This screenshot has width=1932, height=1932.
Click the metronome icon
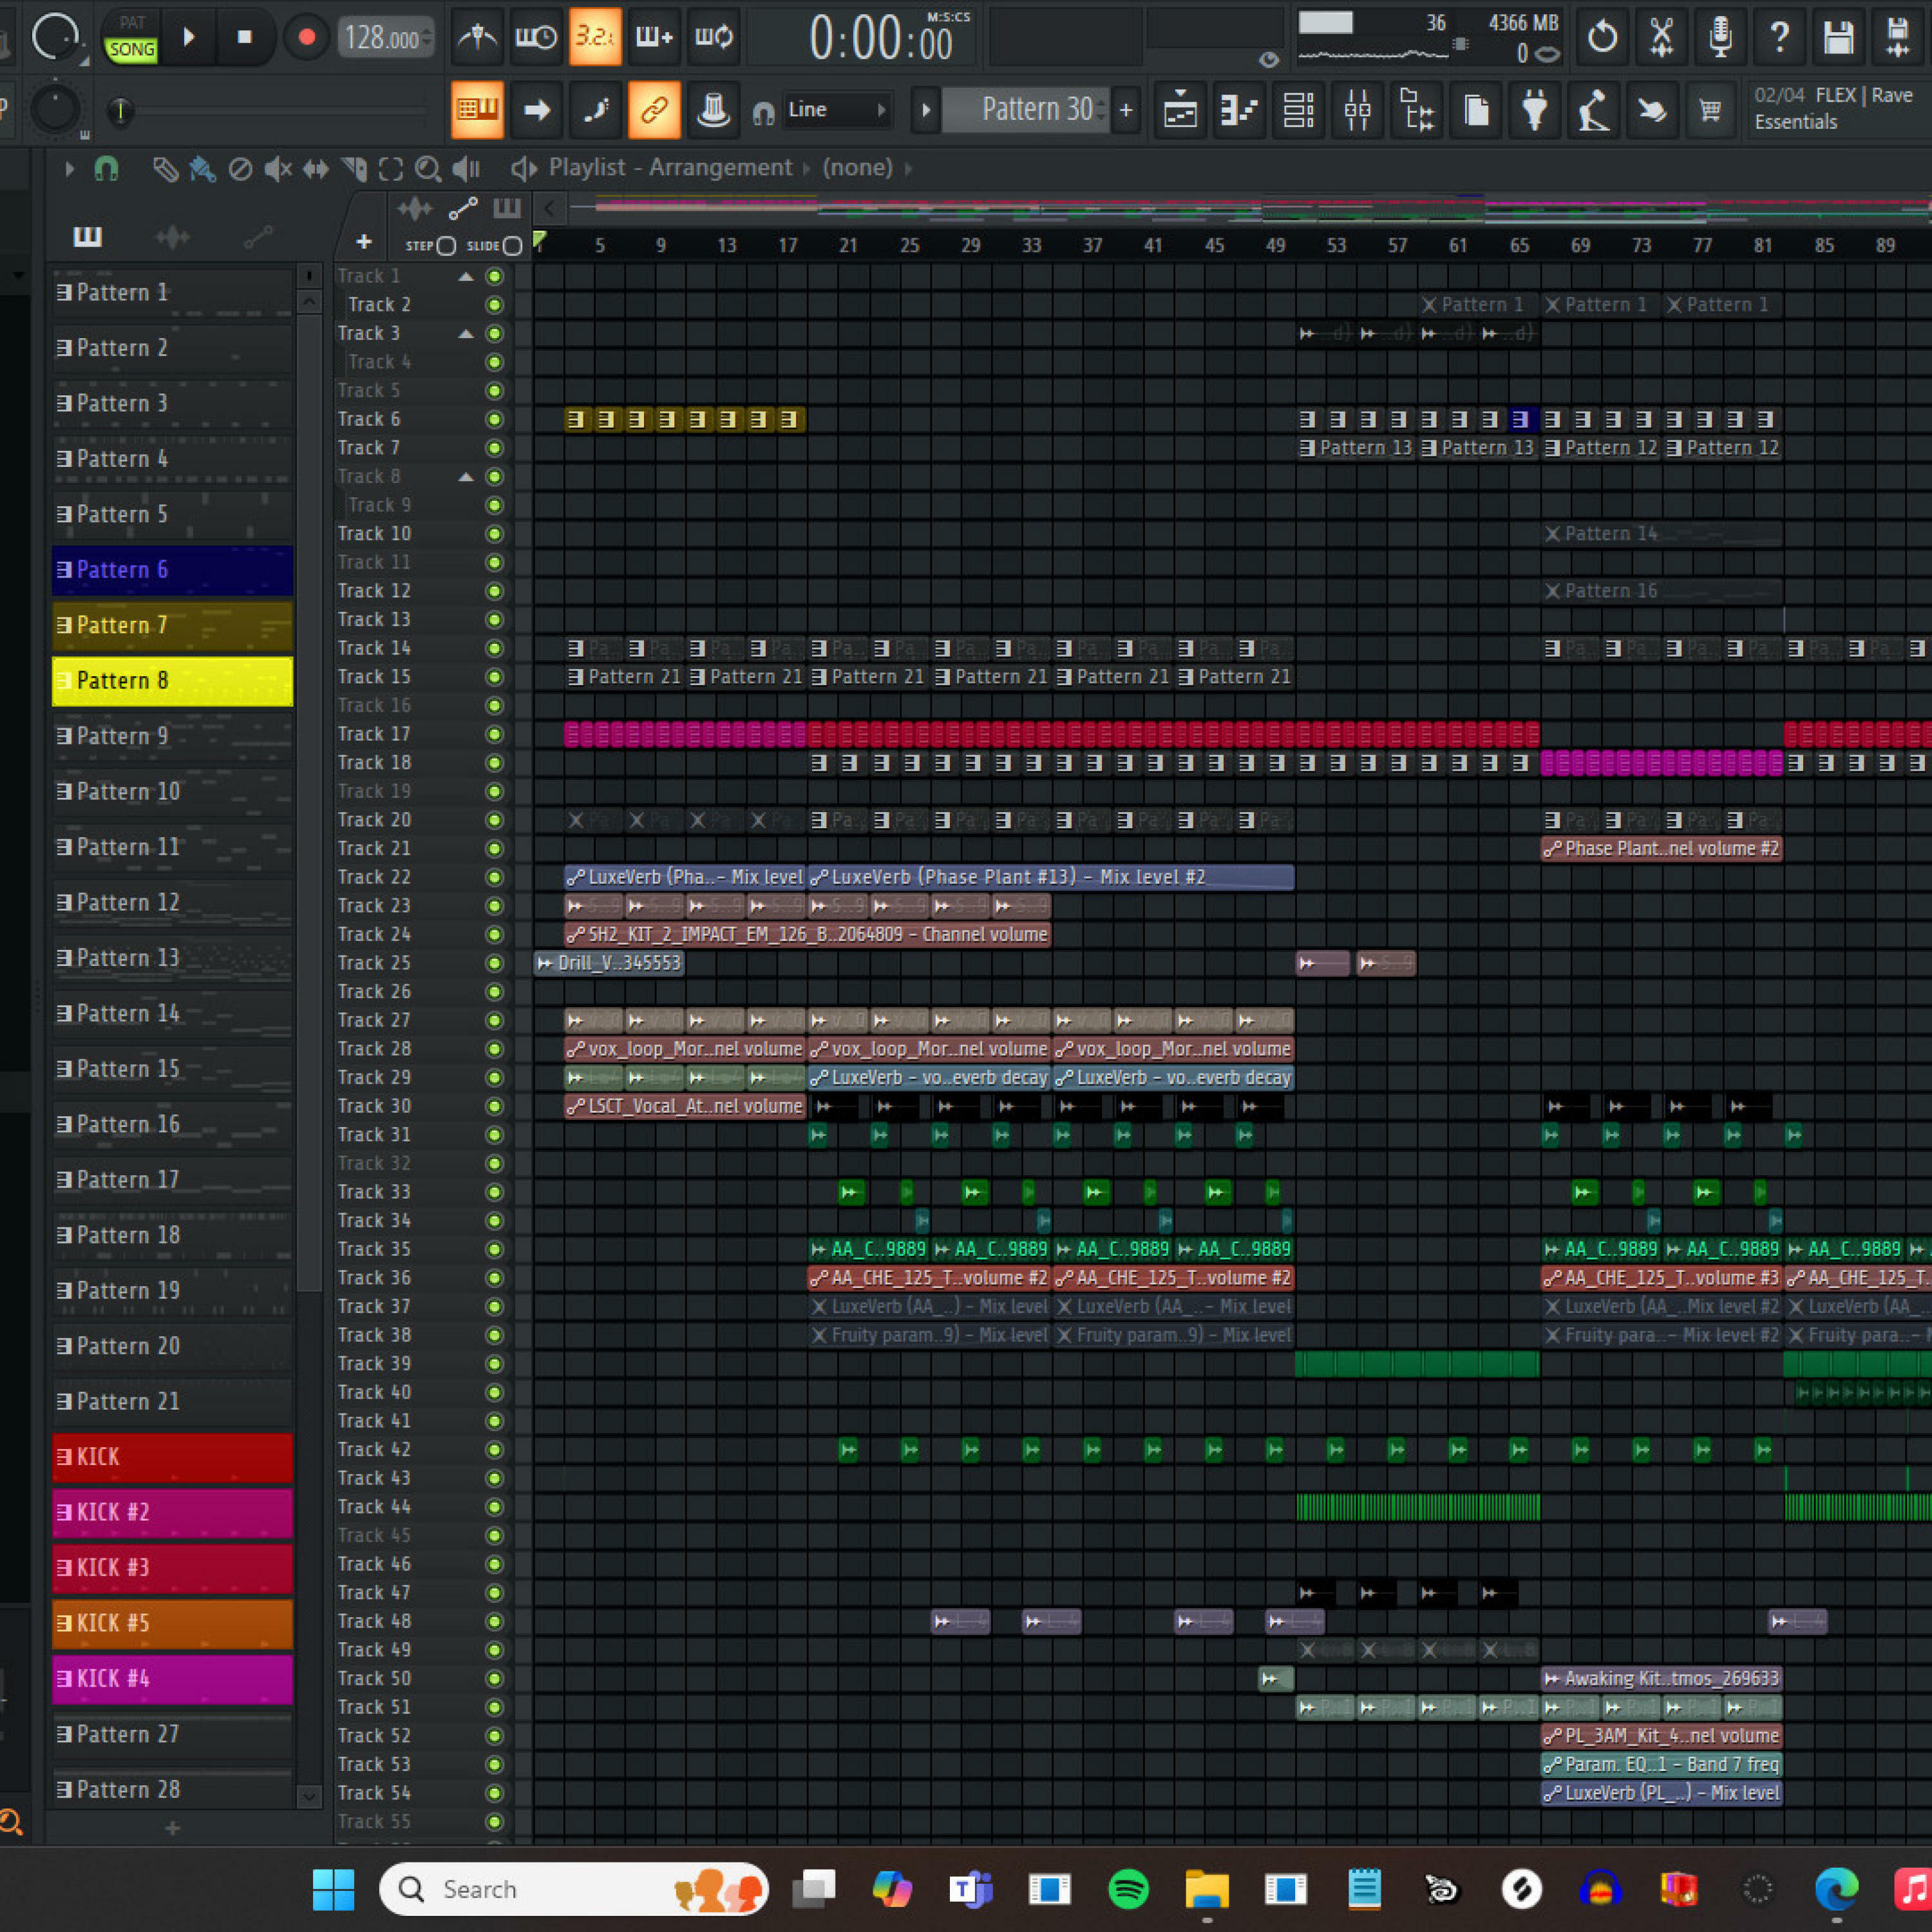(x=477, y=38)
